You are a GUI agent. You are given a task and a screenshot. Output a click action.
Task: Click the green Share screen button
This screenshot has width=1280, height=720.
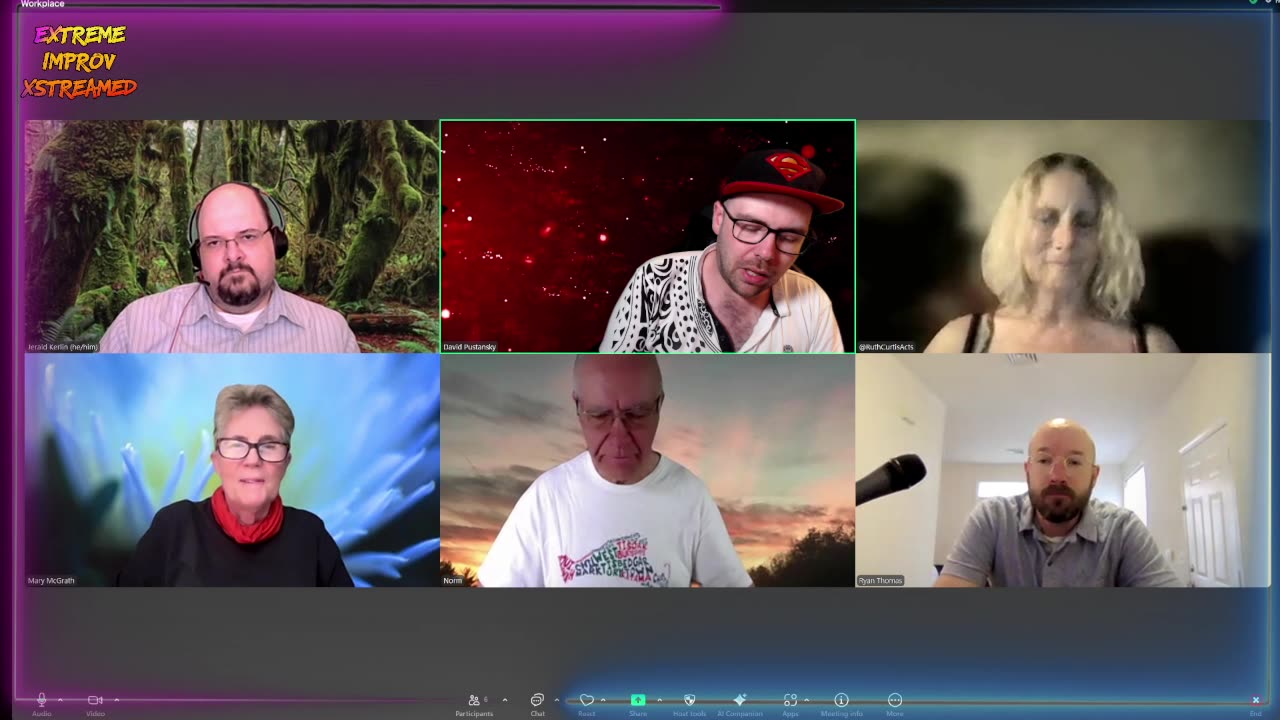click(638, 704)
